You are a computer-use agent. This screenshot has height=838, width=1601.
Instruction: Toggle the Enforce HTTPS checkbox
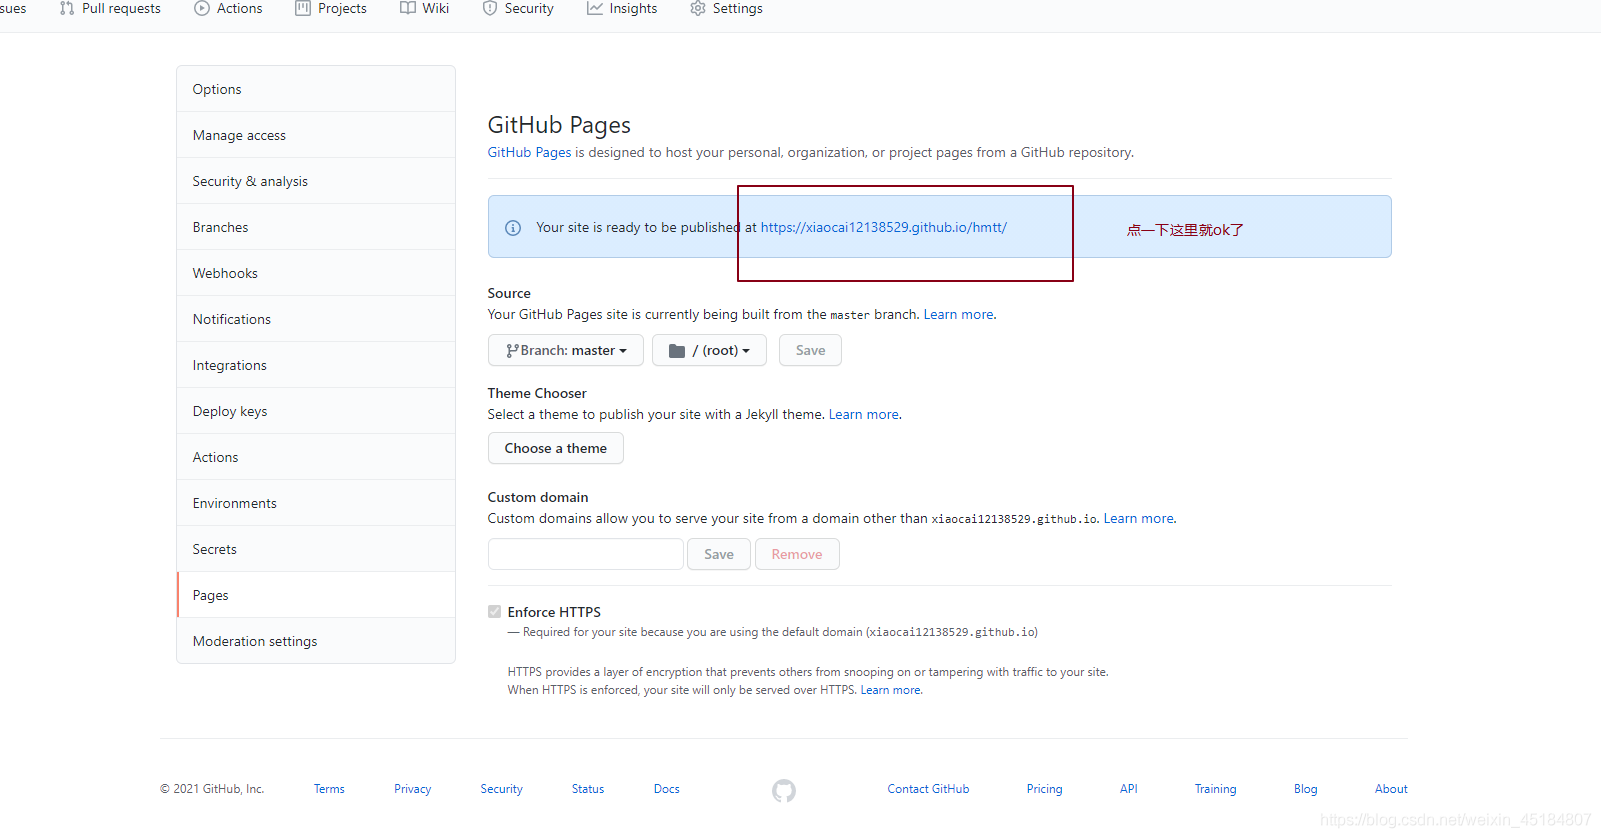[x=494, y=611]
